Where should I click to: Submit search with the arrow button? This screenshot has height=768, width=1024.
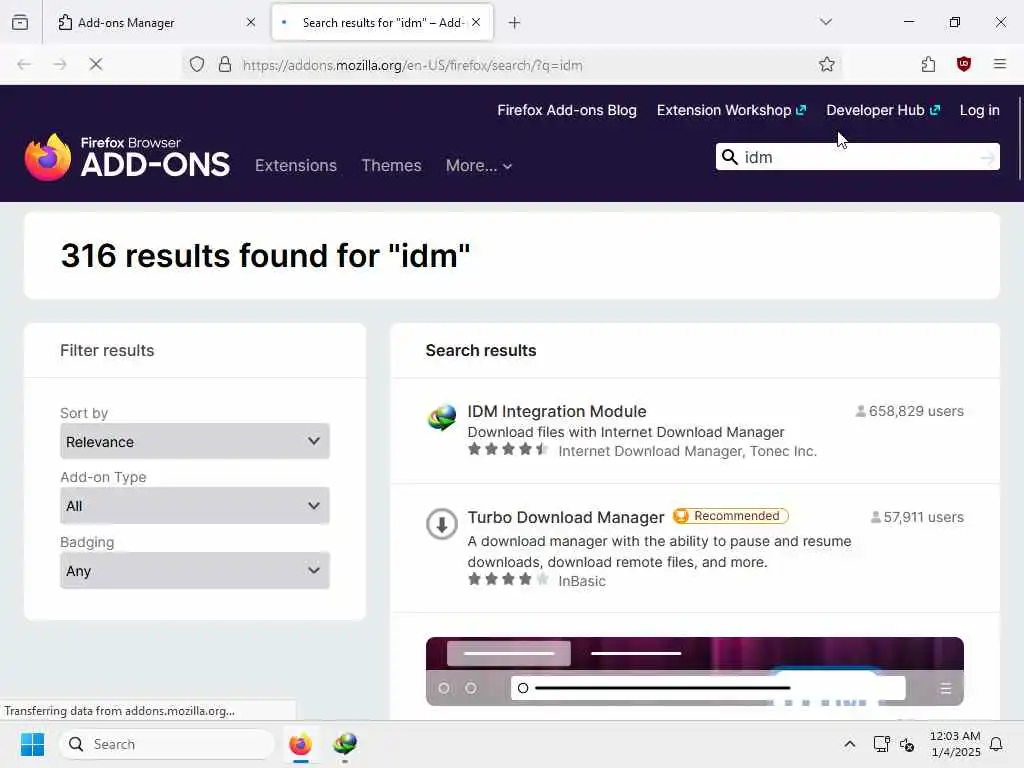click(987, 157)
